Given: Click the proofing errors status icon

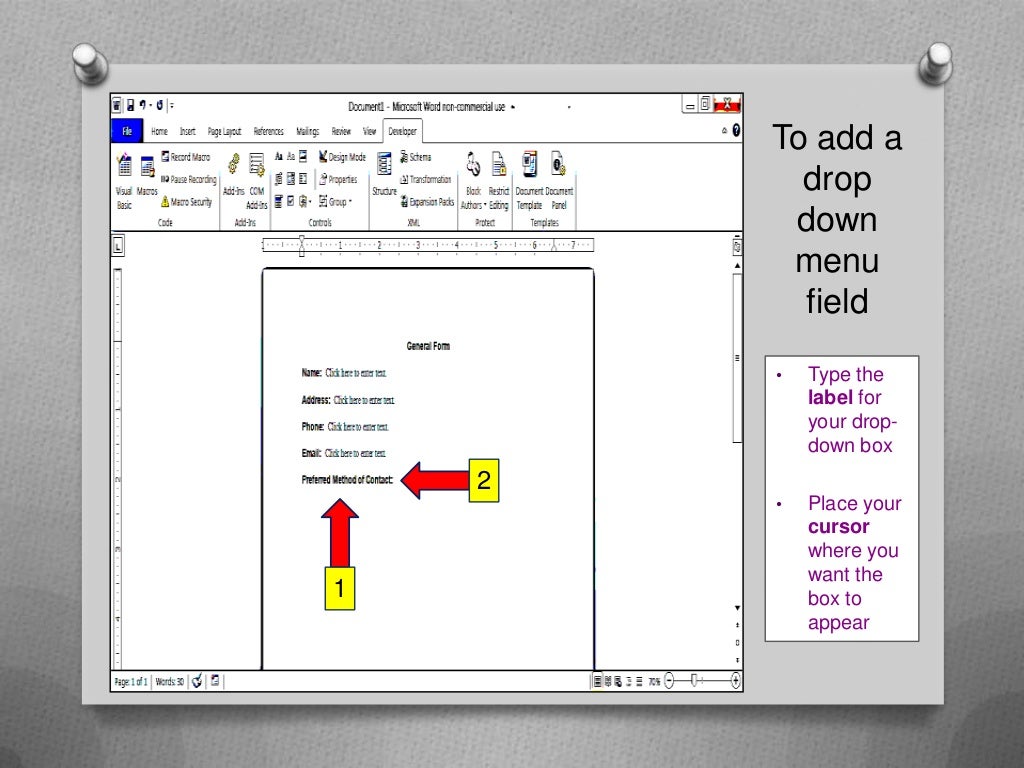Looking at the screenshot, I should pyautogui.click(x=197, y=682).
